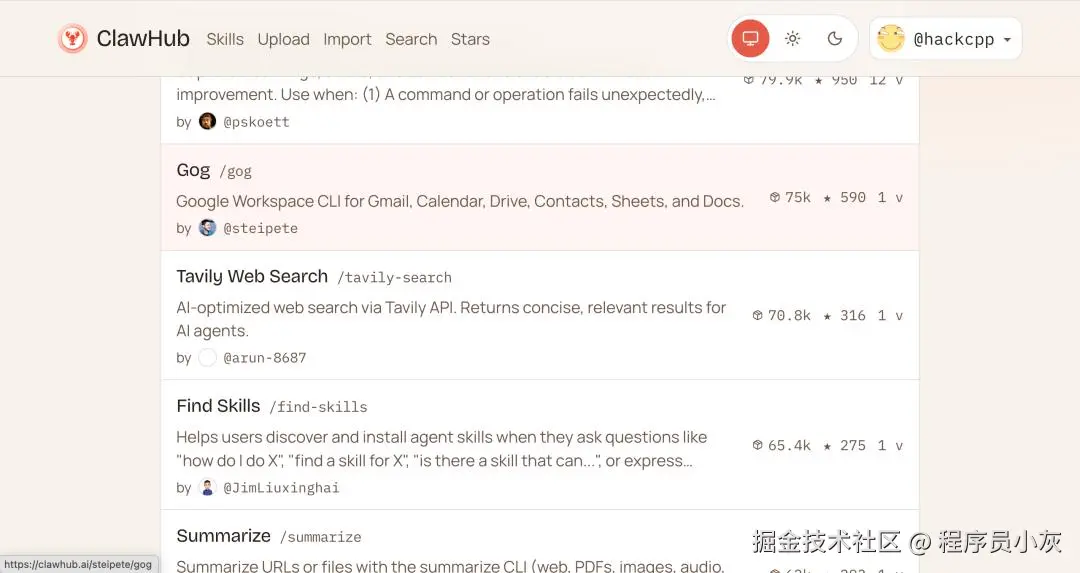Click Tavily '1 v' version count
This screenshot has height=573, width=1080.
(x=890, y=315)
